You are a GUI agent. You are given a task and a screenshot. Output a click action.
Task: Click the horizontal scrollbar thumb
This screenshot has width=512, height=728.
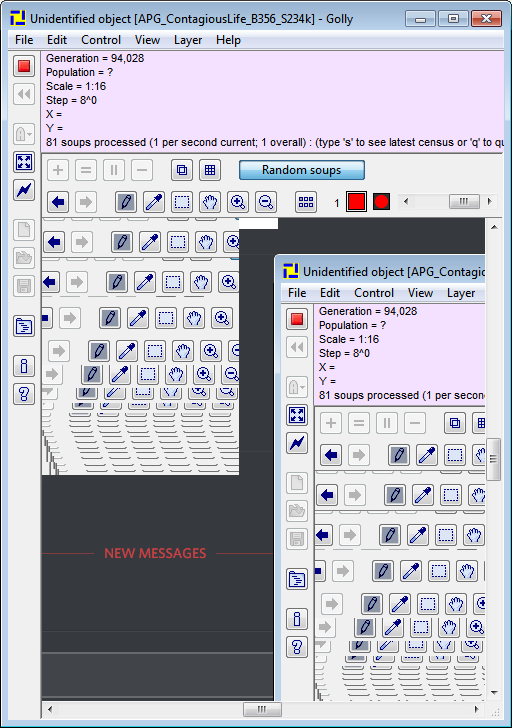coord(262,709)
